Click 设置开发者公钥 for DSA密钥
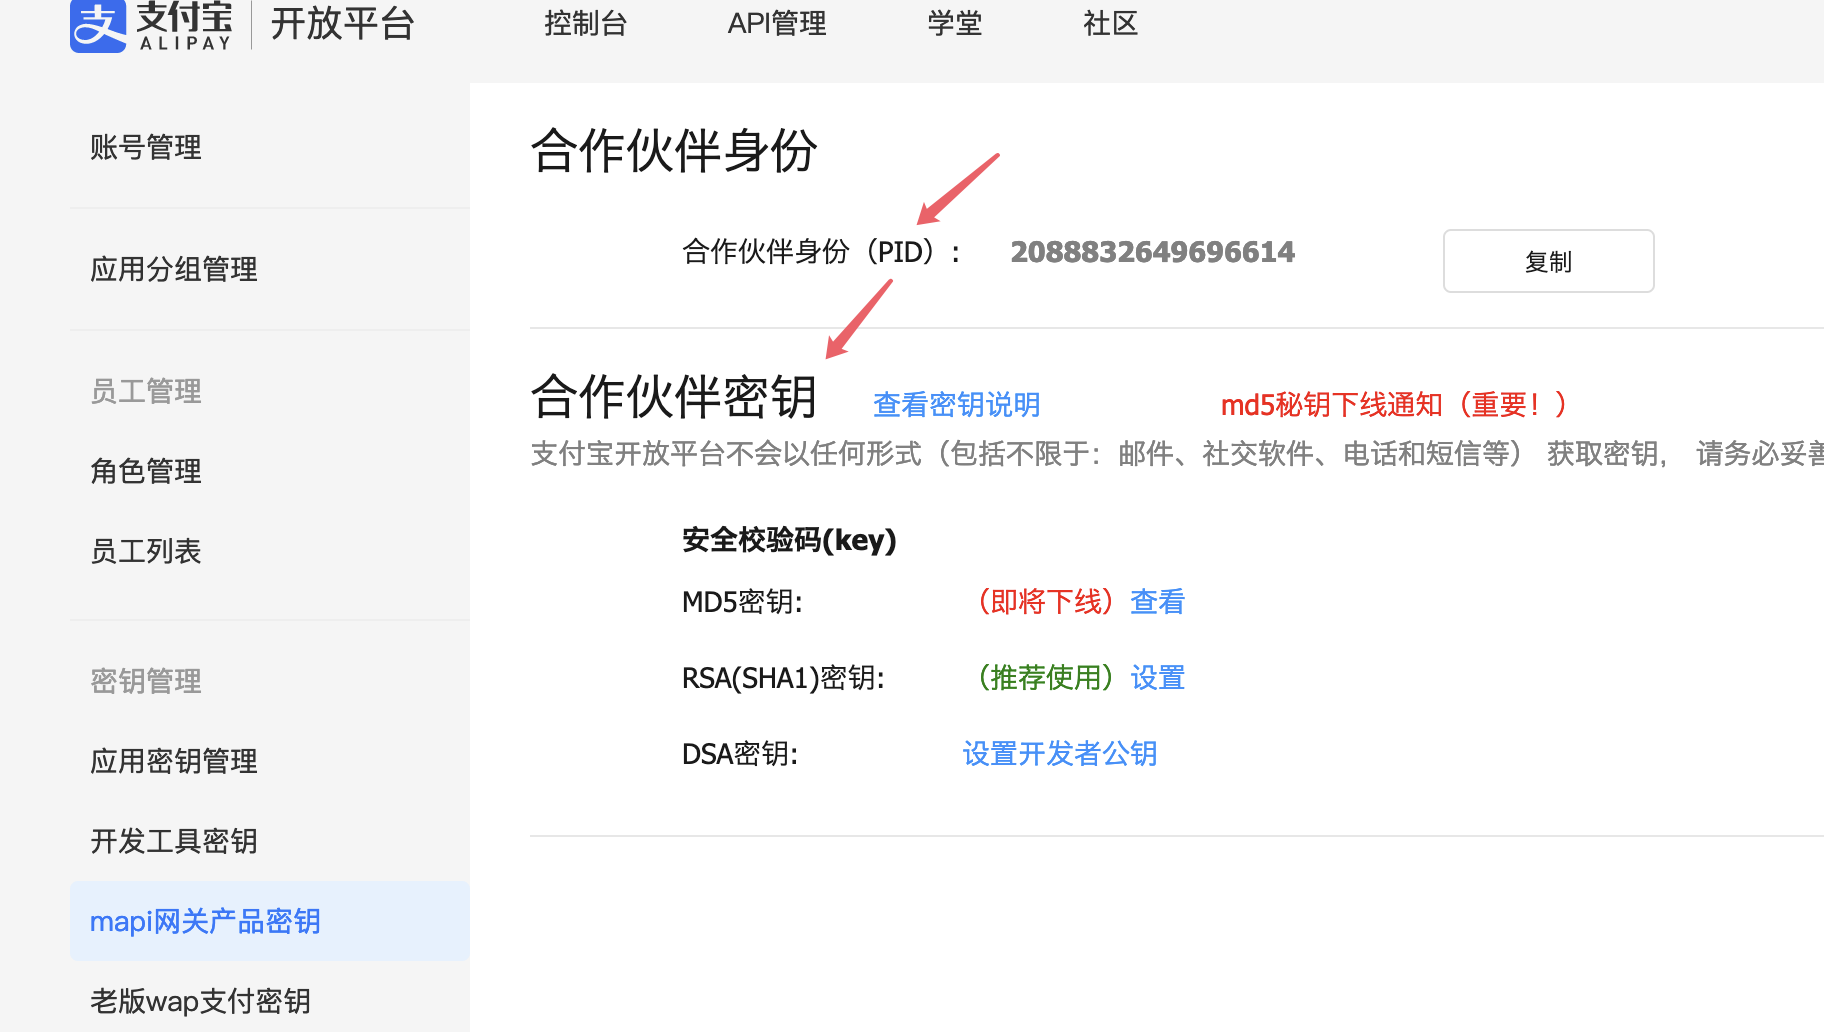Screen dimensions: 1824x1032 pyautogui.click(x=1060, y=753)
